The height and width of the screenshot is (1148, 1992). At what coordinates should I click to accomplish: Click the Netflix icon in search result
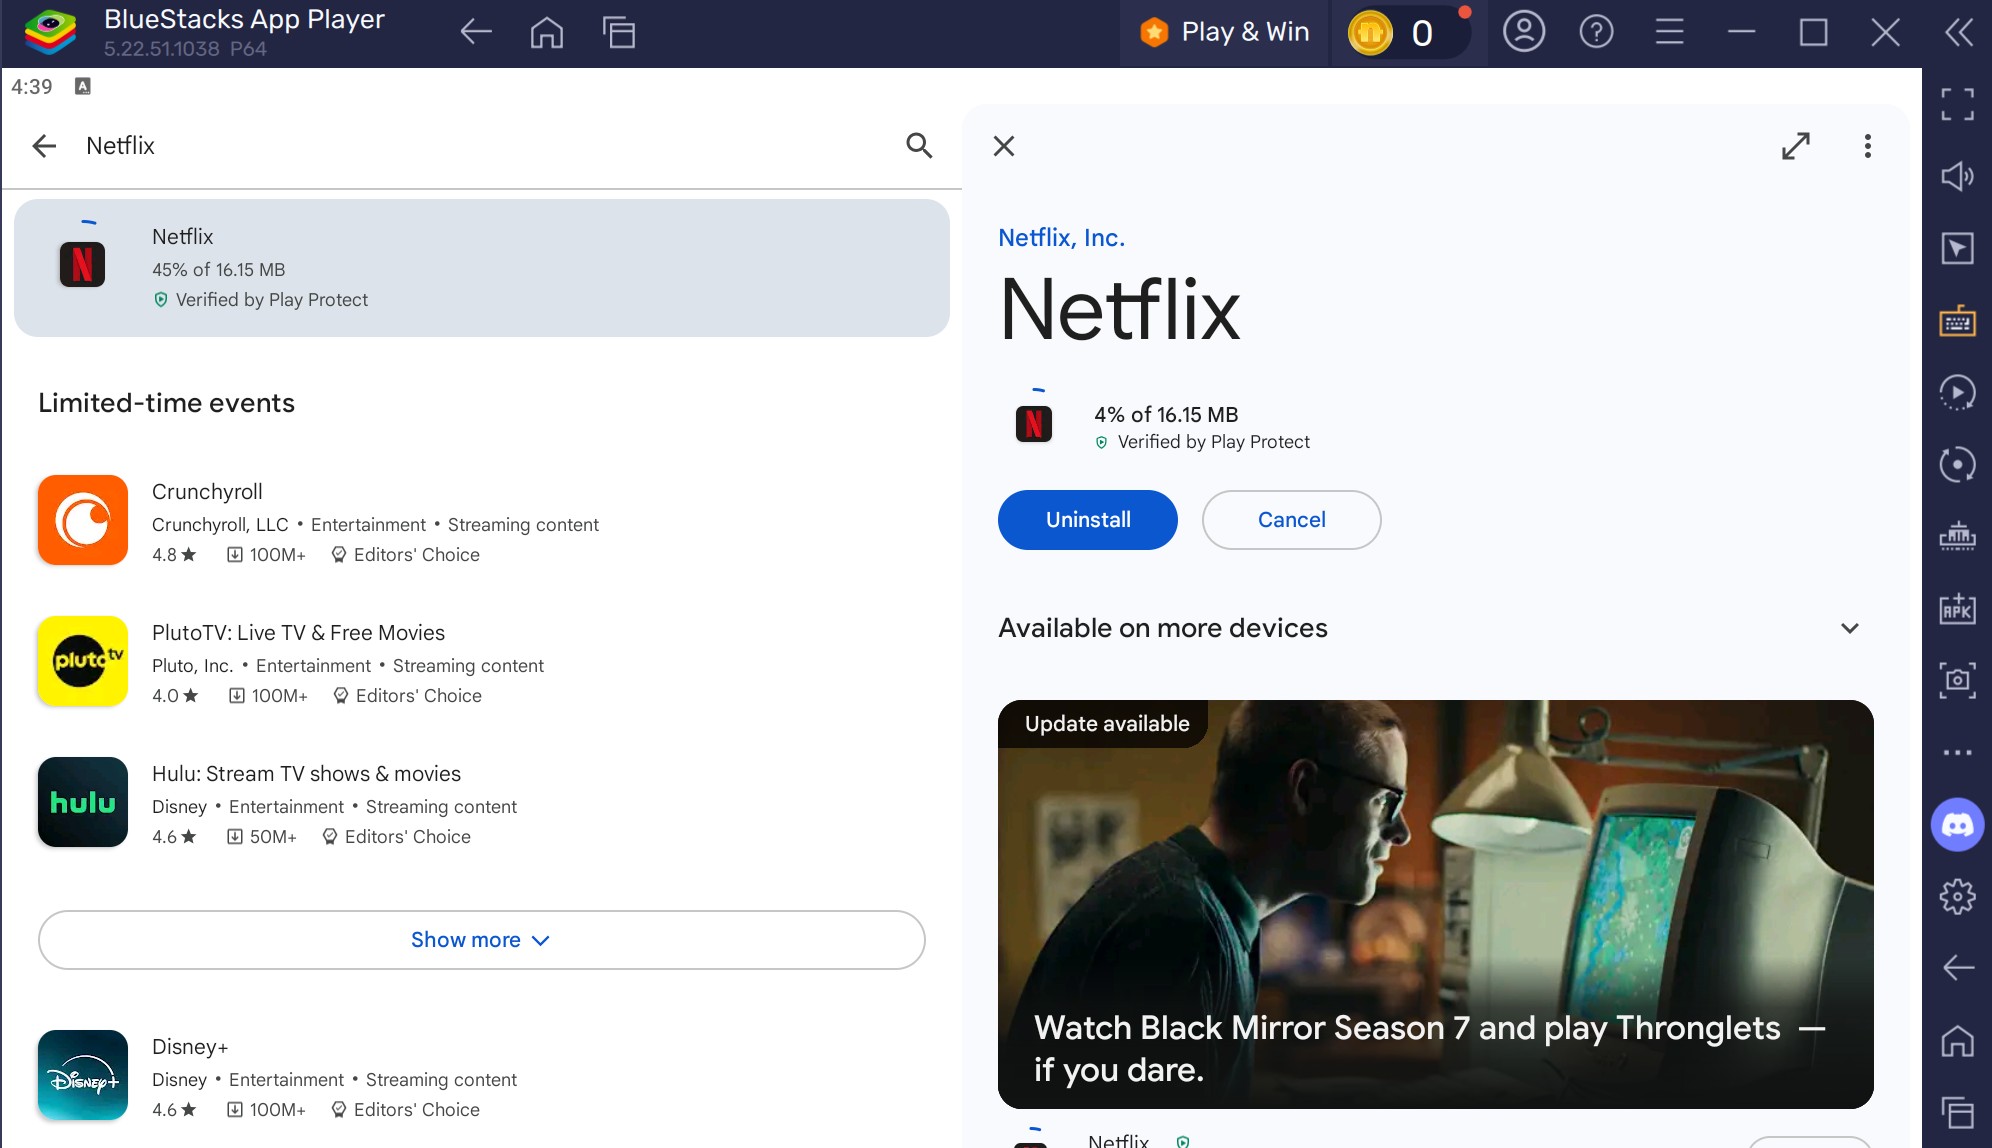(82, 265)
